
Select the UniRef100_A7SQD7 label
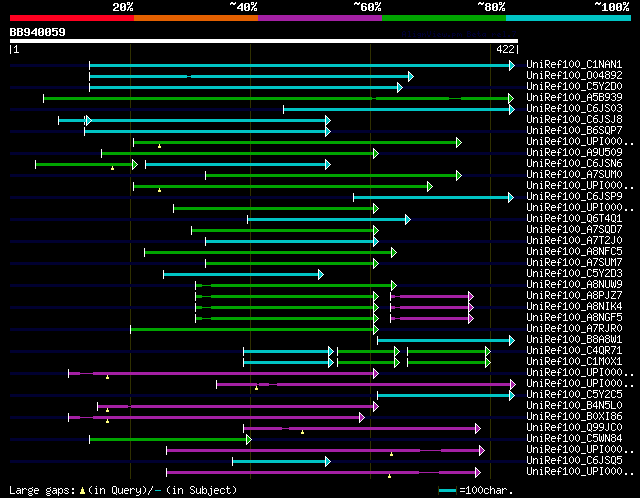(x=574, y=229)
